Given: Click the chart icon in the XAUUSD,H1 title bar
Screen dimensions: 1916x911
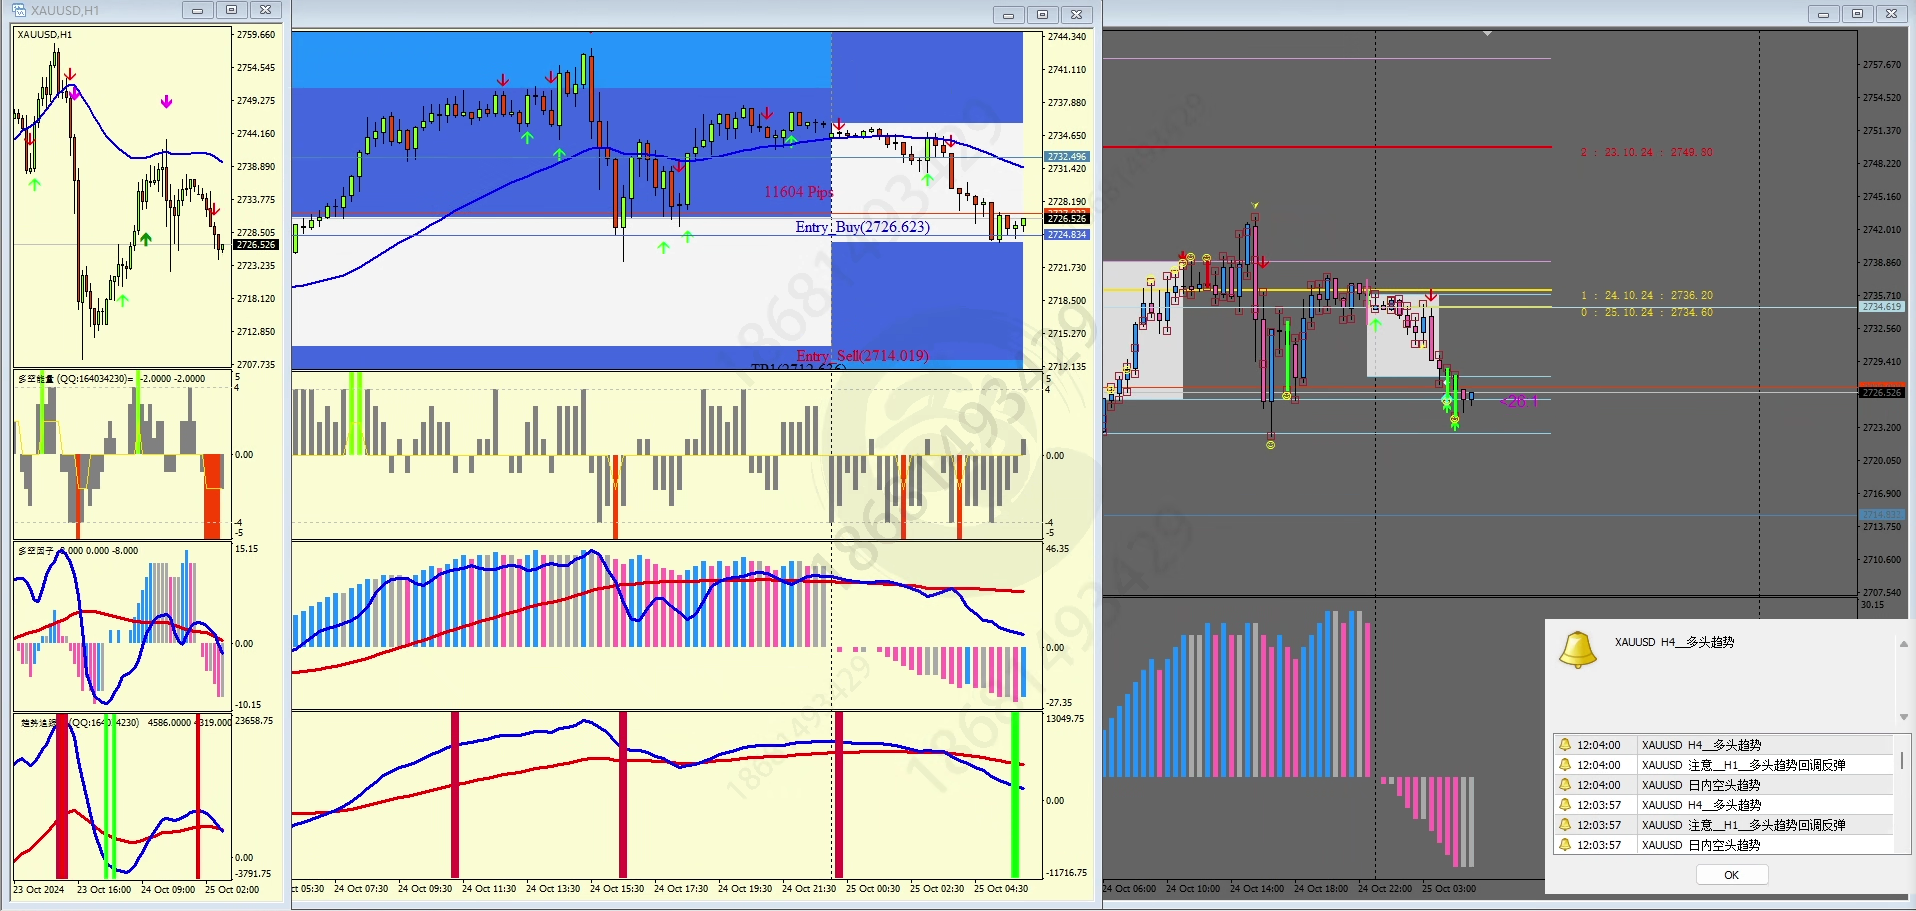Looking at the screenshot, I should (19, 10).
